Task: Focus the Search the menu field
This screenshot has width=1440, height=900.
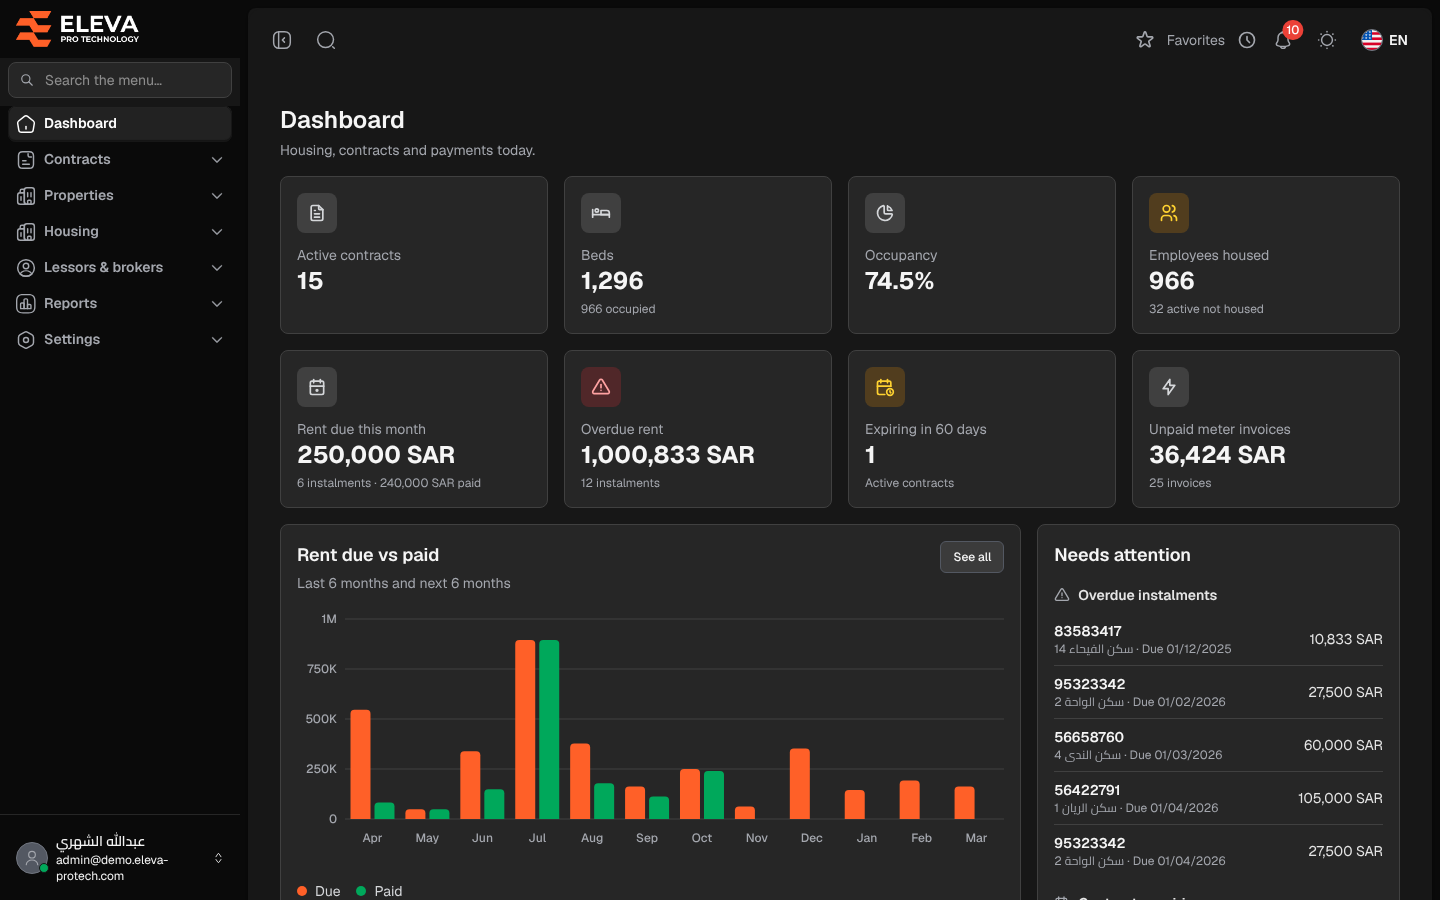Action: [120, 80]
